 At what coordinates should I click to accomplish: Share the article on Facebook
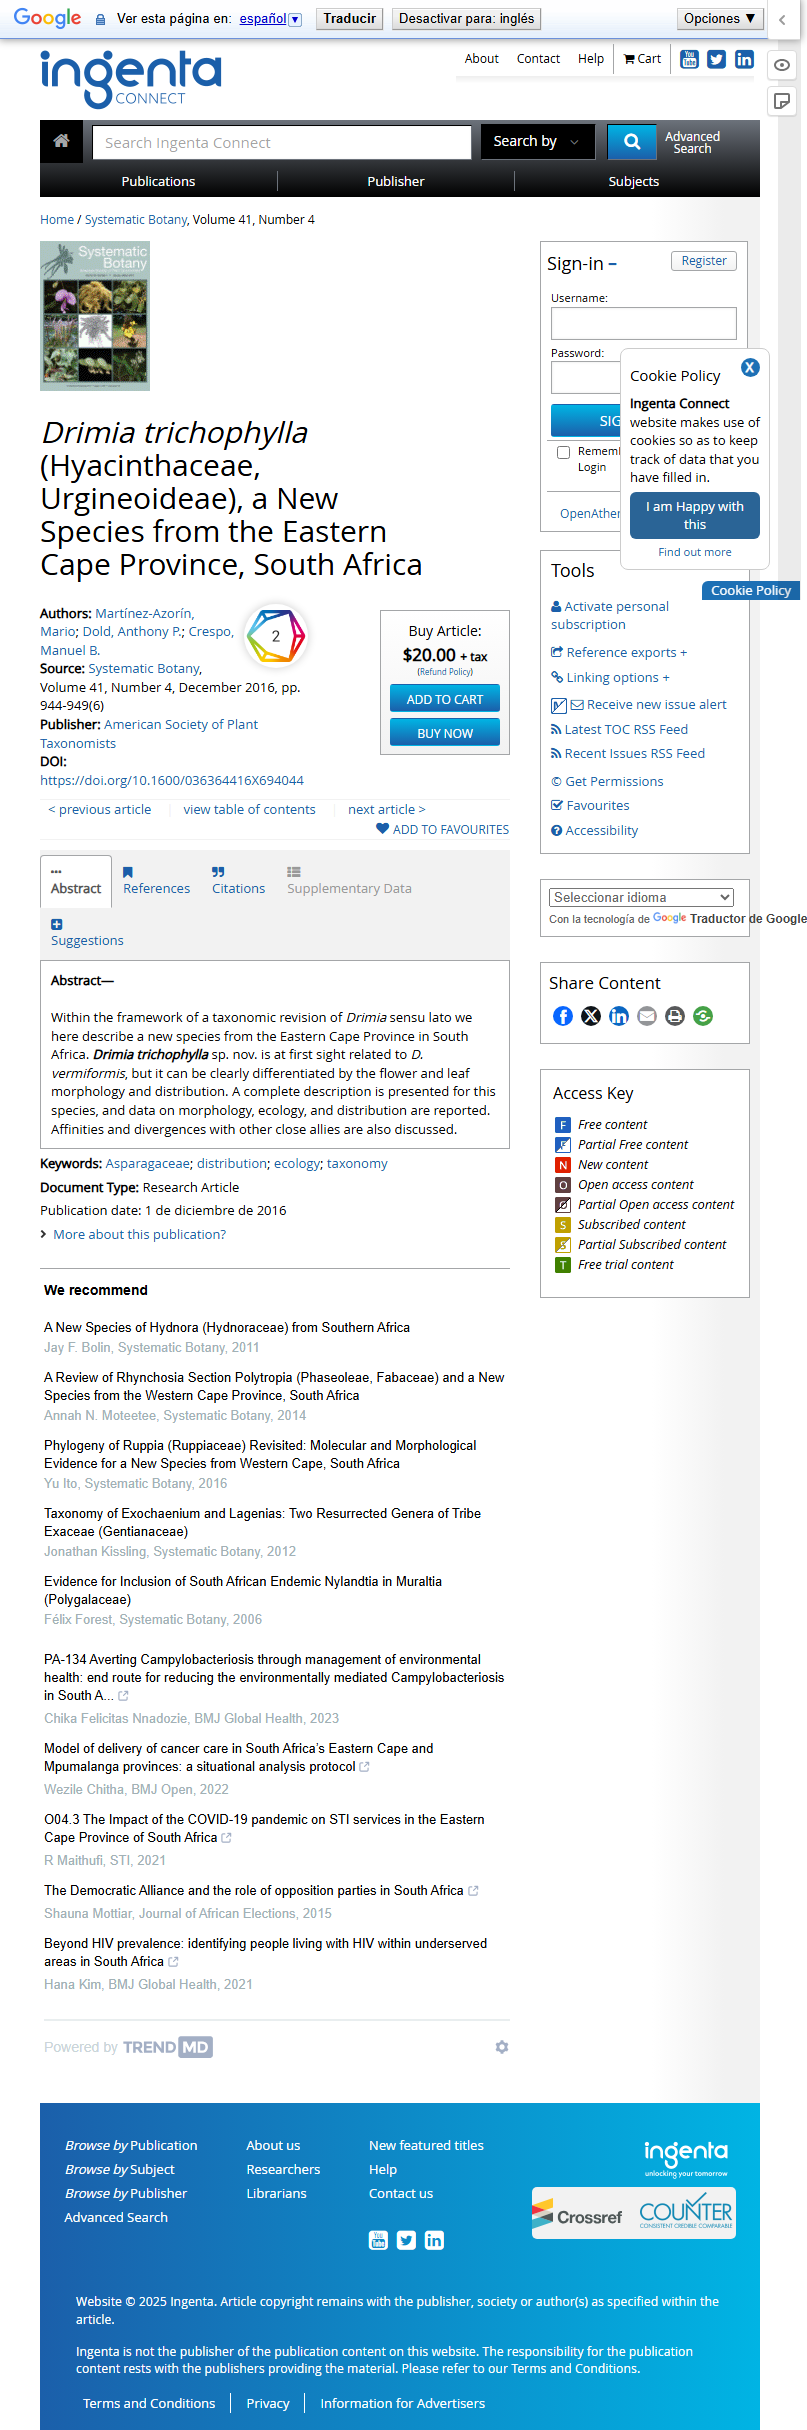563,1016
